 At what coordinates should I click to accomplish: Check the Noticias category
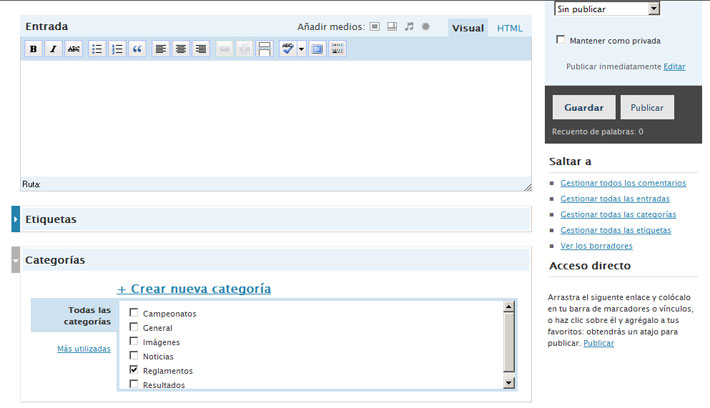[x=134, y=355]
